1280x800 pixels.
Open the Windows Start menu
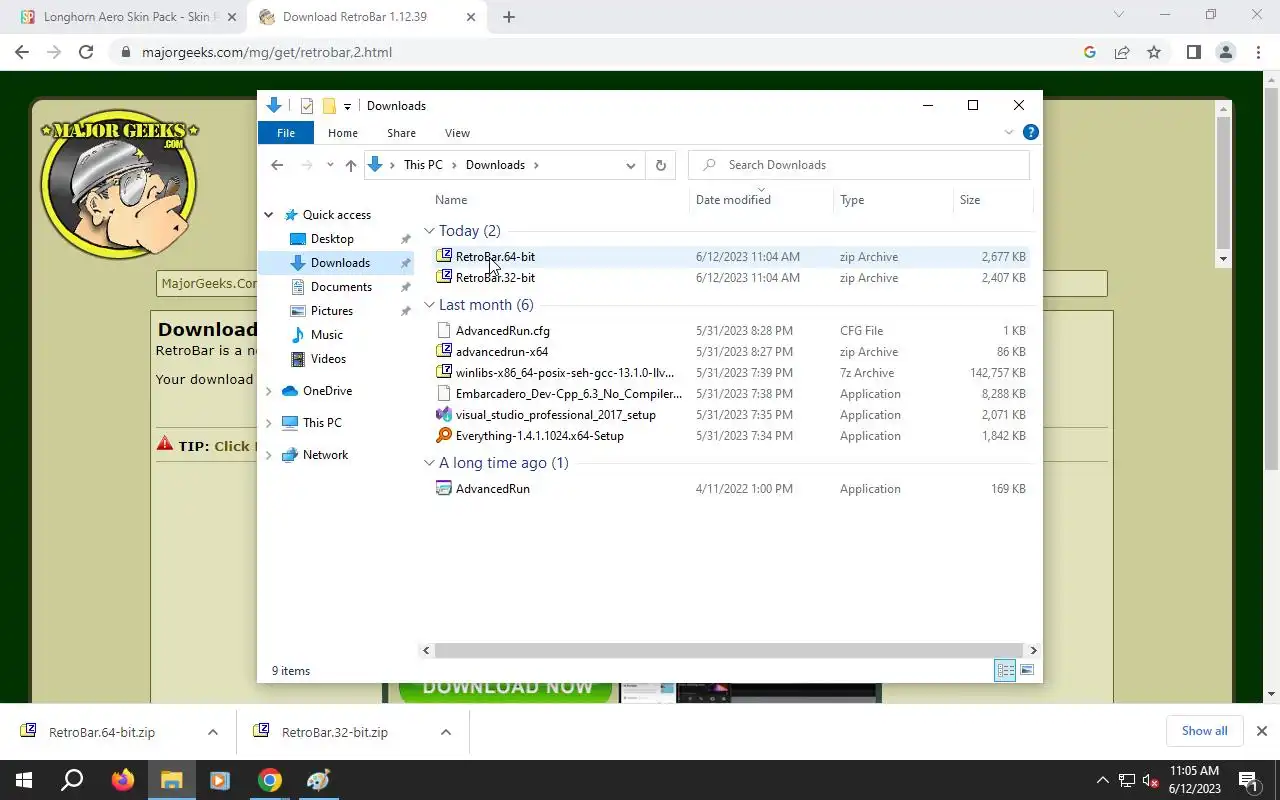tap(24, 780)
